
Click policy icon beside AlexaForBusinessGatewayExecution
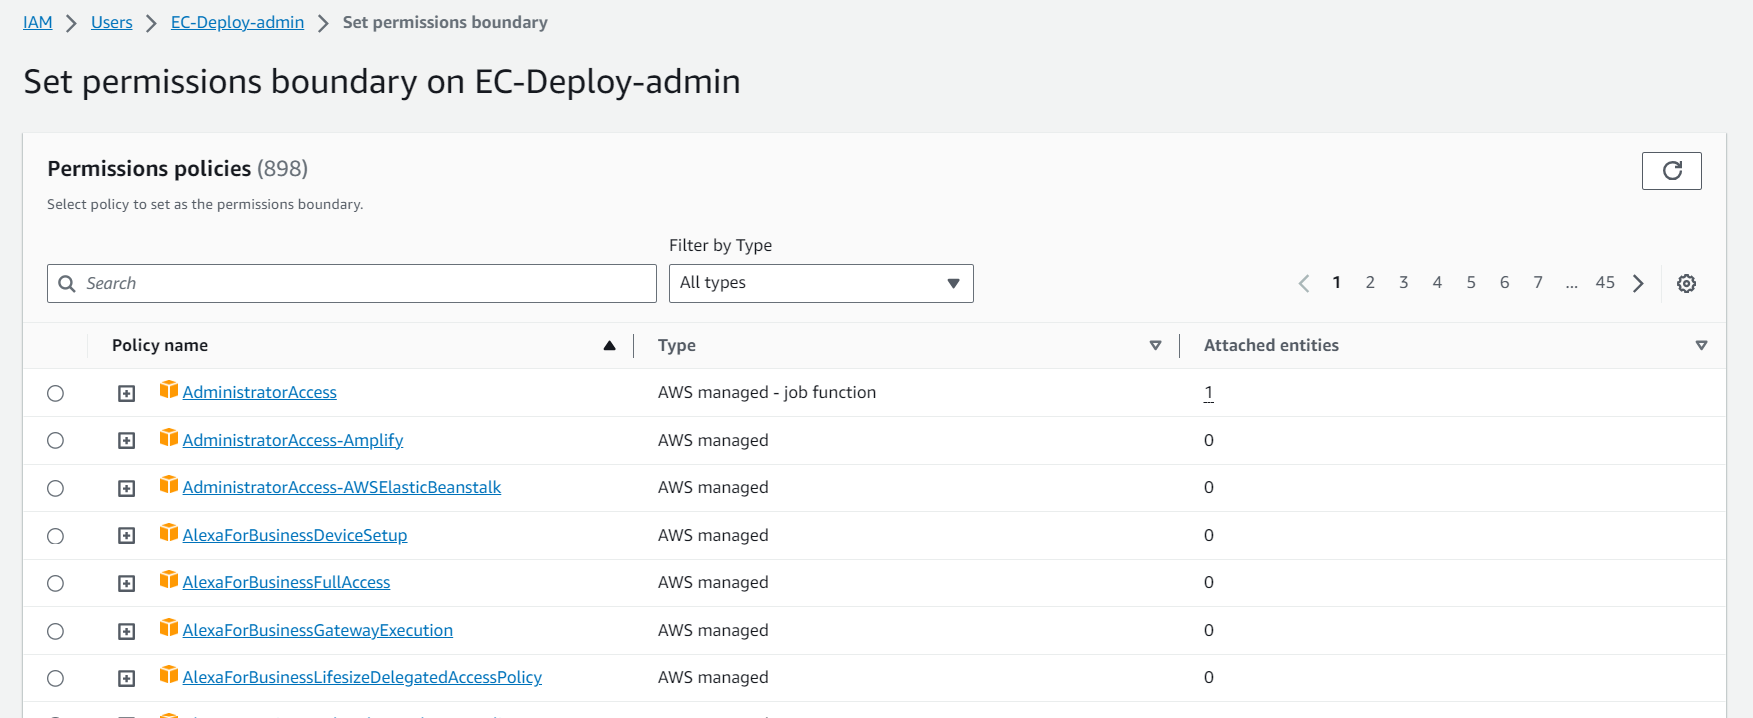click(x=169, y=628)
